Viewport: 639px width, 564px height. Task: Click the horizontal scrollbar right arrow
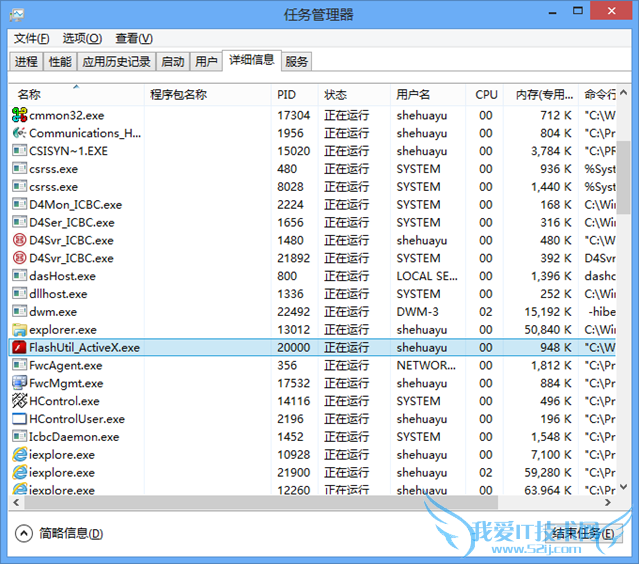[608, 502]
